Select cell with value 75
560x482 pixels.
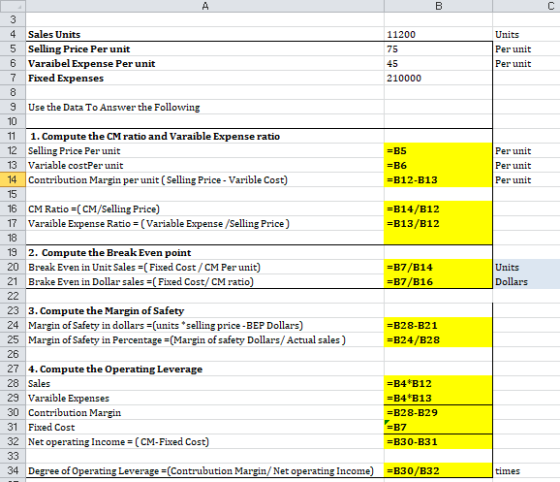pos(439,49)
